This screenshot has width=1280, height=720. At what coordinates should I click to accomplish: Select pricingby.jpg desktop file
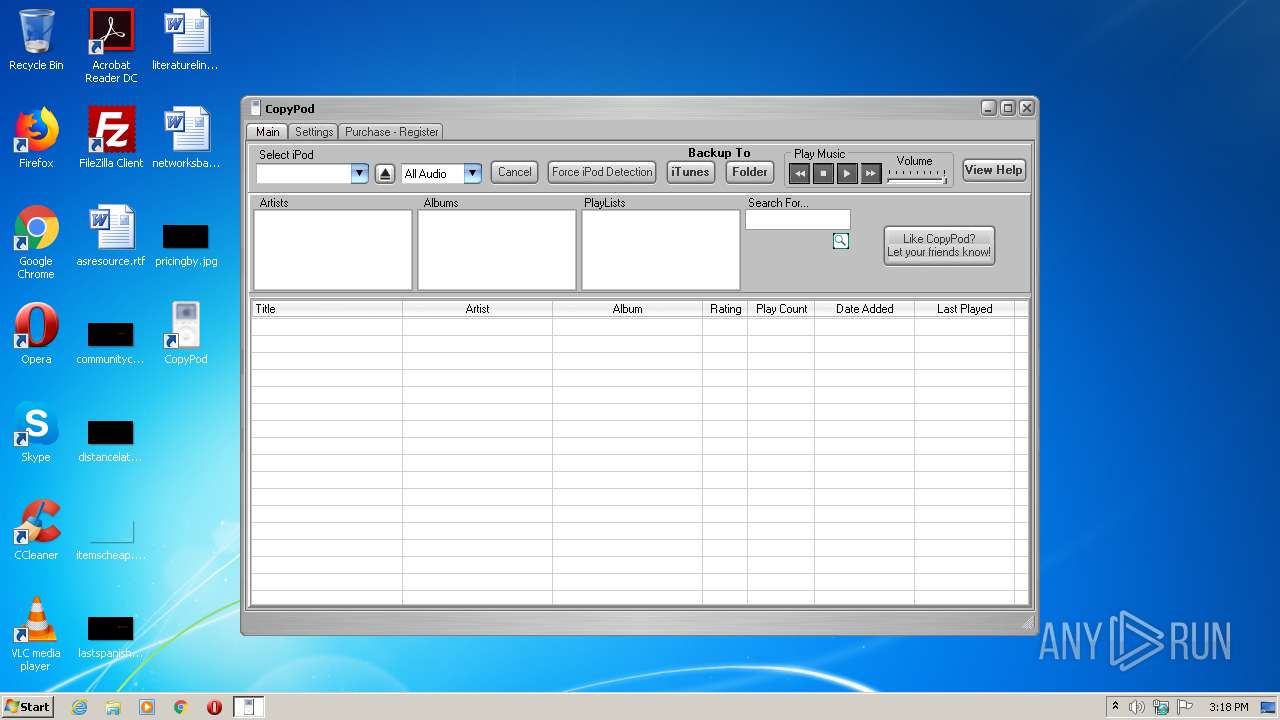point(186,244)
